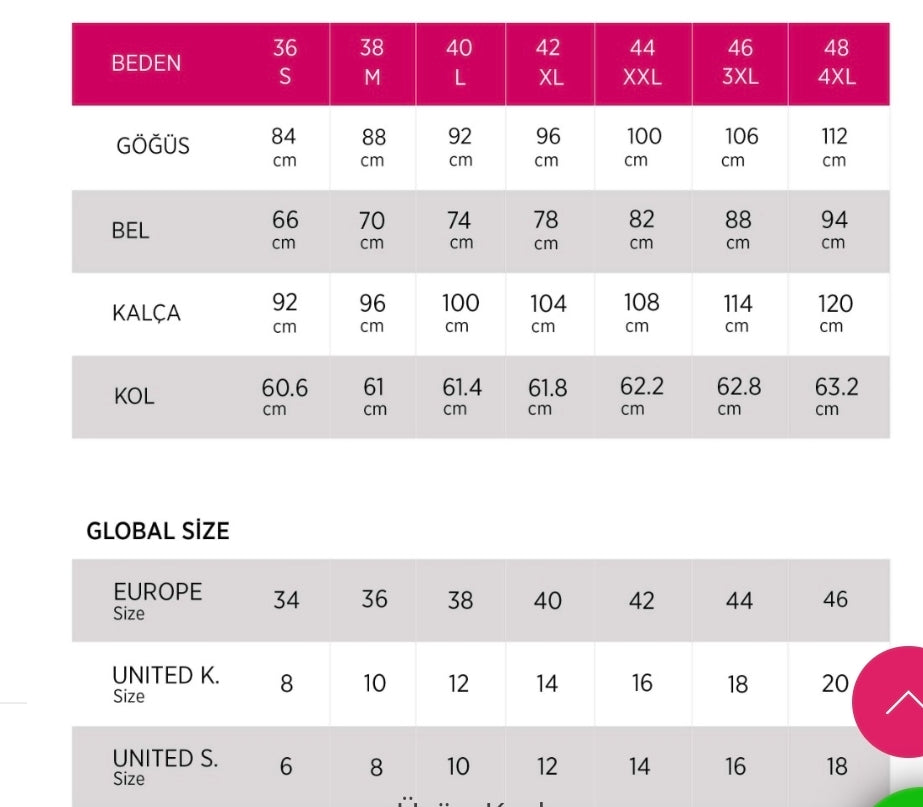923x807 pixels.
Task: Click the 112 cm chest measurement cell
Action: pyautogui.click(x=834, y=146)
